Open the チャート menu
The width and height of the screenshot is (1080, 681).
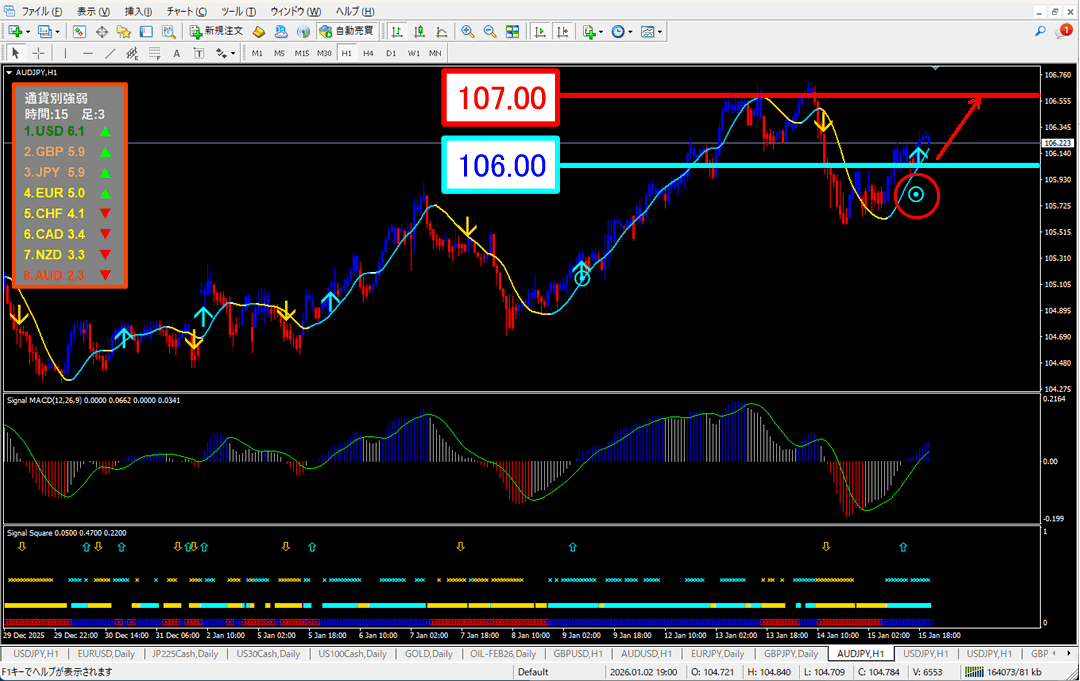click(186, 10)
